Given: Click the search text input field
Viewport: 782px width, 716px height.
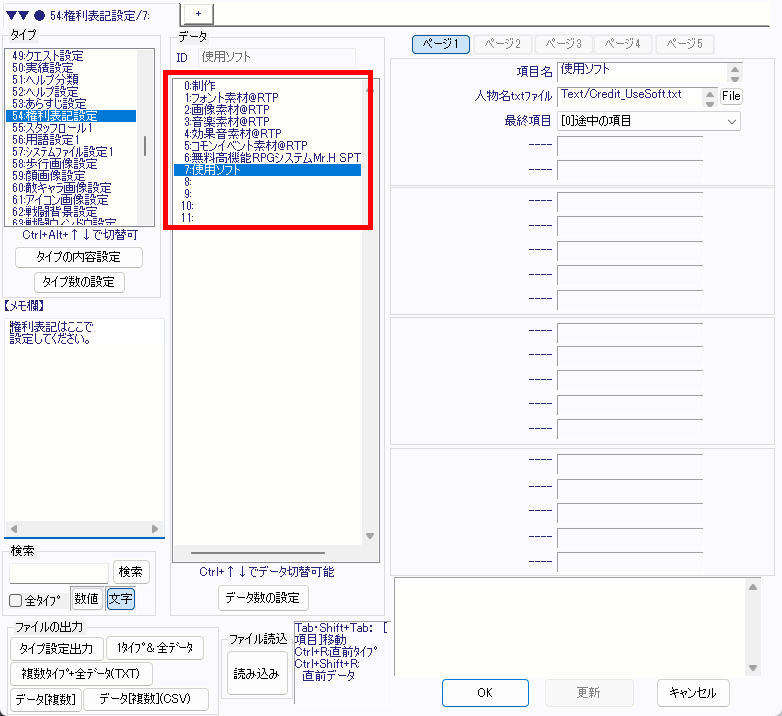Looking at the screenshot, I should (59, 572).
